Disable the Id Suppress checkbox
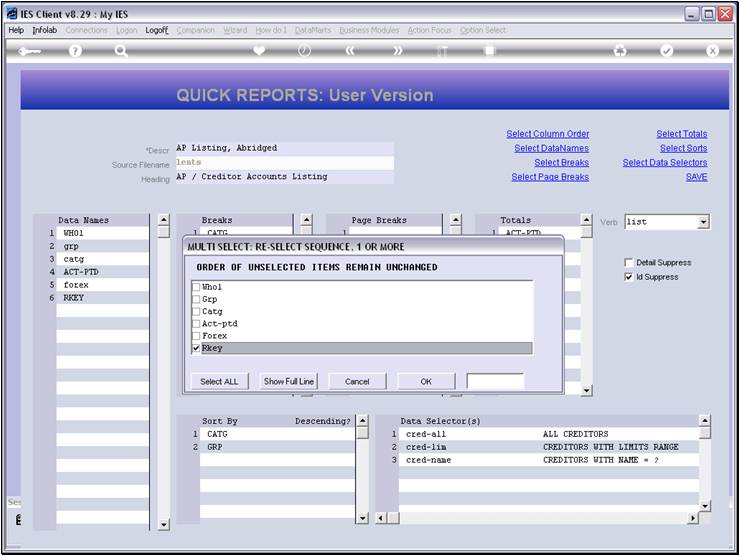The width and height of the screenshot is (739, 555). (x=628, y=277)
